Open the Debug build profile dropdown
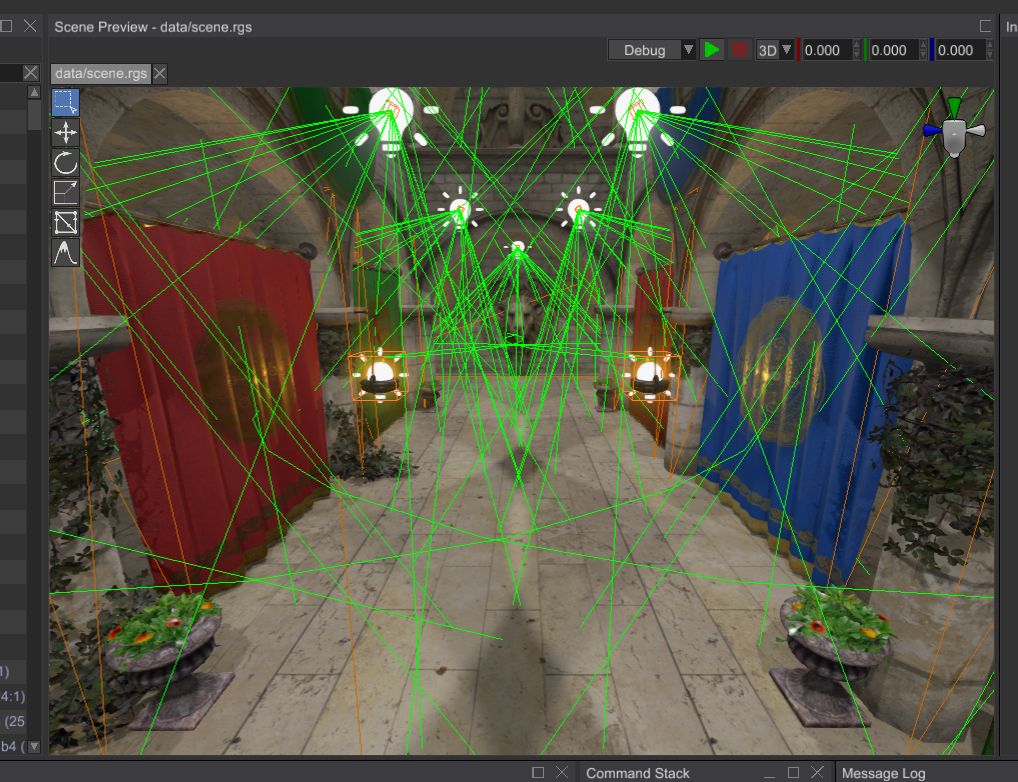 pos(652,50)
